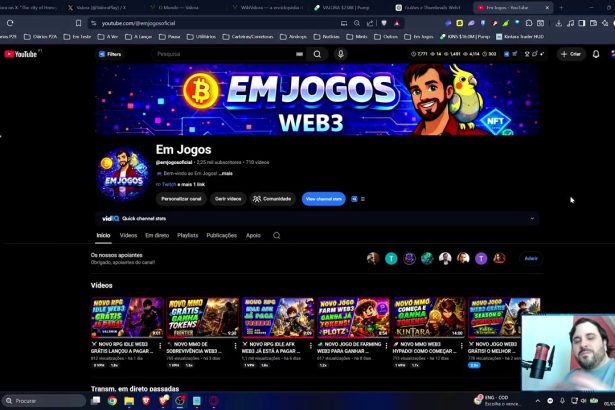This screenshot has width=615, height=410.
Task: Switch to the Vídeos channel tab
Action: (128, 235)
